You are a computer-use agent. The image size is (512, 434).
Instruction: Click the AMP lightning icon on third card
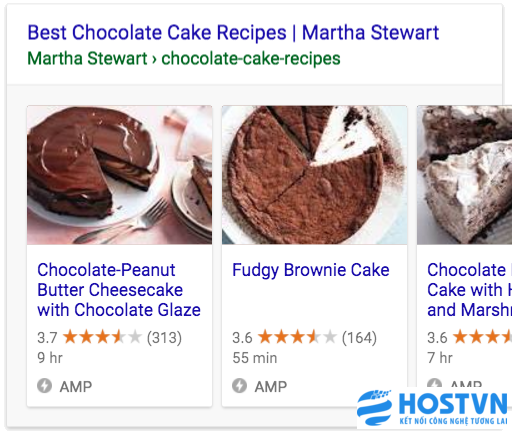tap(435, 383)
